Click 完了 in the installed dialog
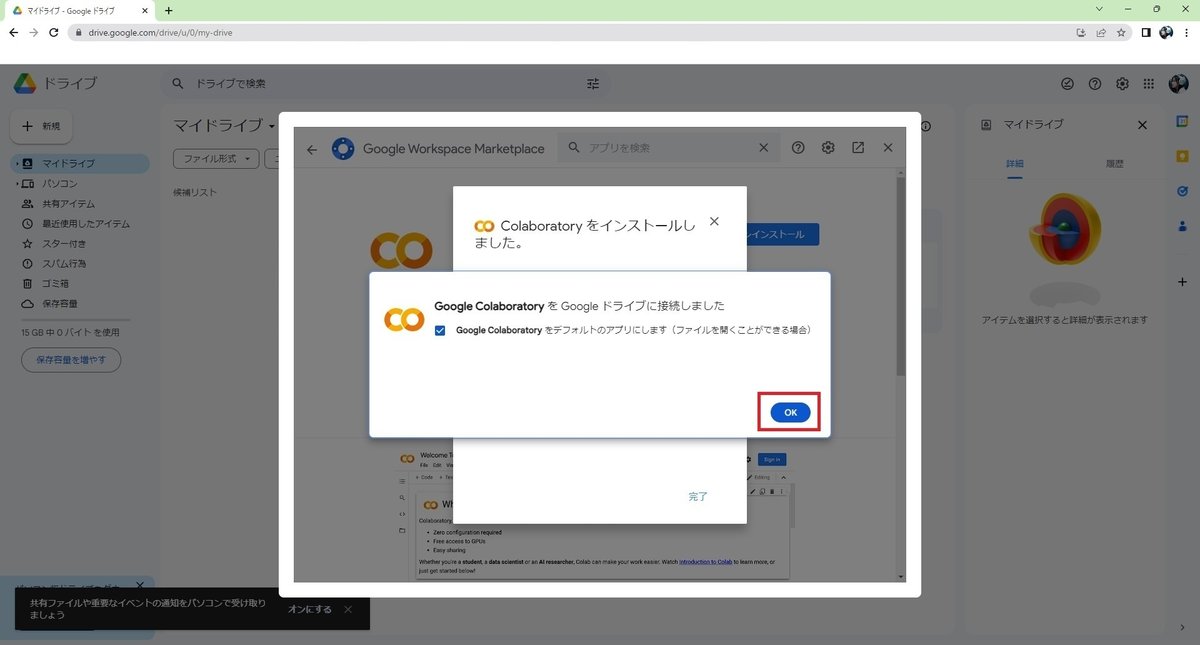1200x645 pixels. [x=698, y=496]
